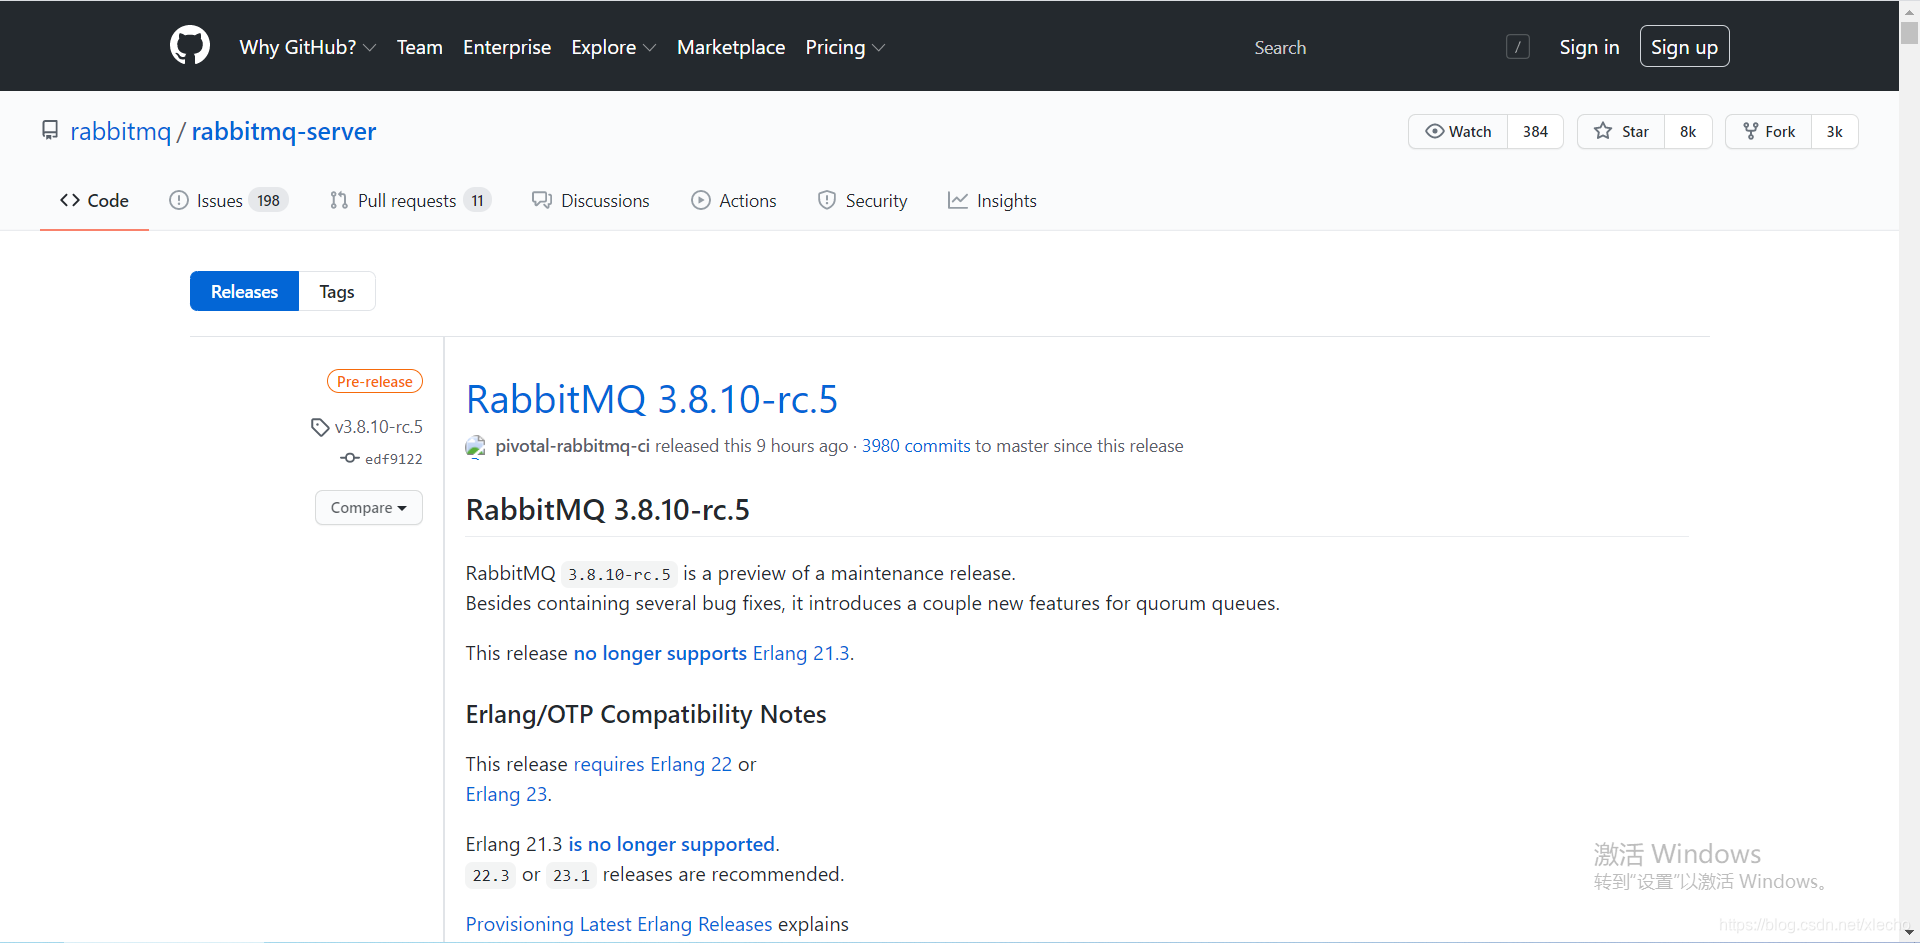The width and height of the screenshot is (1920, 943).
Task: Click the Sign up button
Action: 1684,46
